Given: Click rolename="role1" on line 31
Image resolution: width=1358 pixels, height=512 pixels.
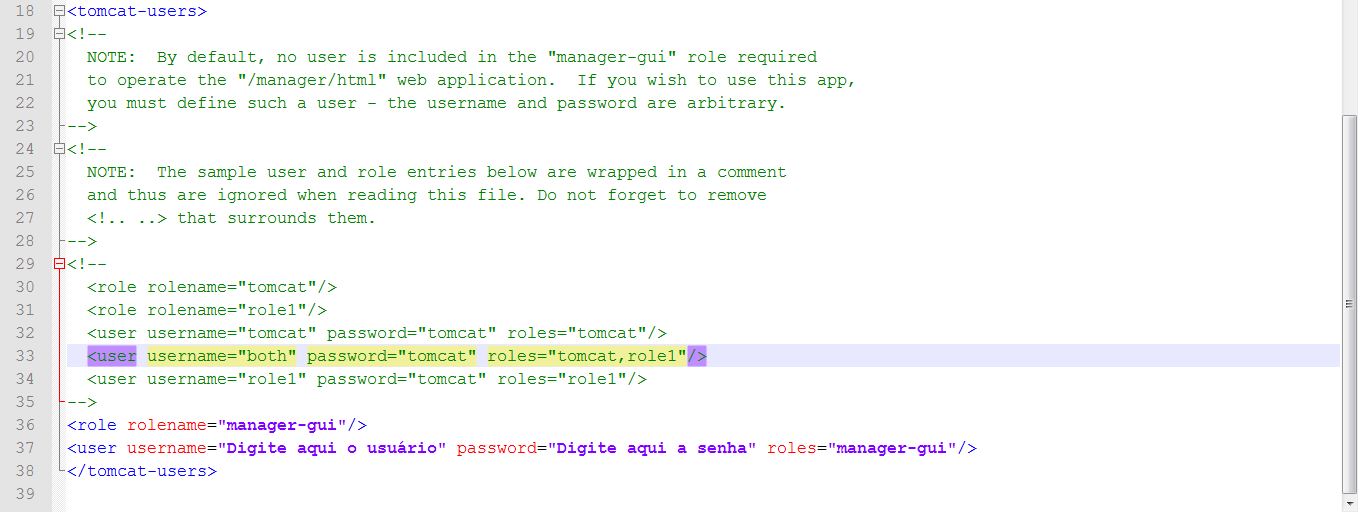Looking at the screenshot, I should [227, 310].
